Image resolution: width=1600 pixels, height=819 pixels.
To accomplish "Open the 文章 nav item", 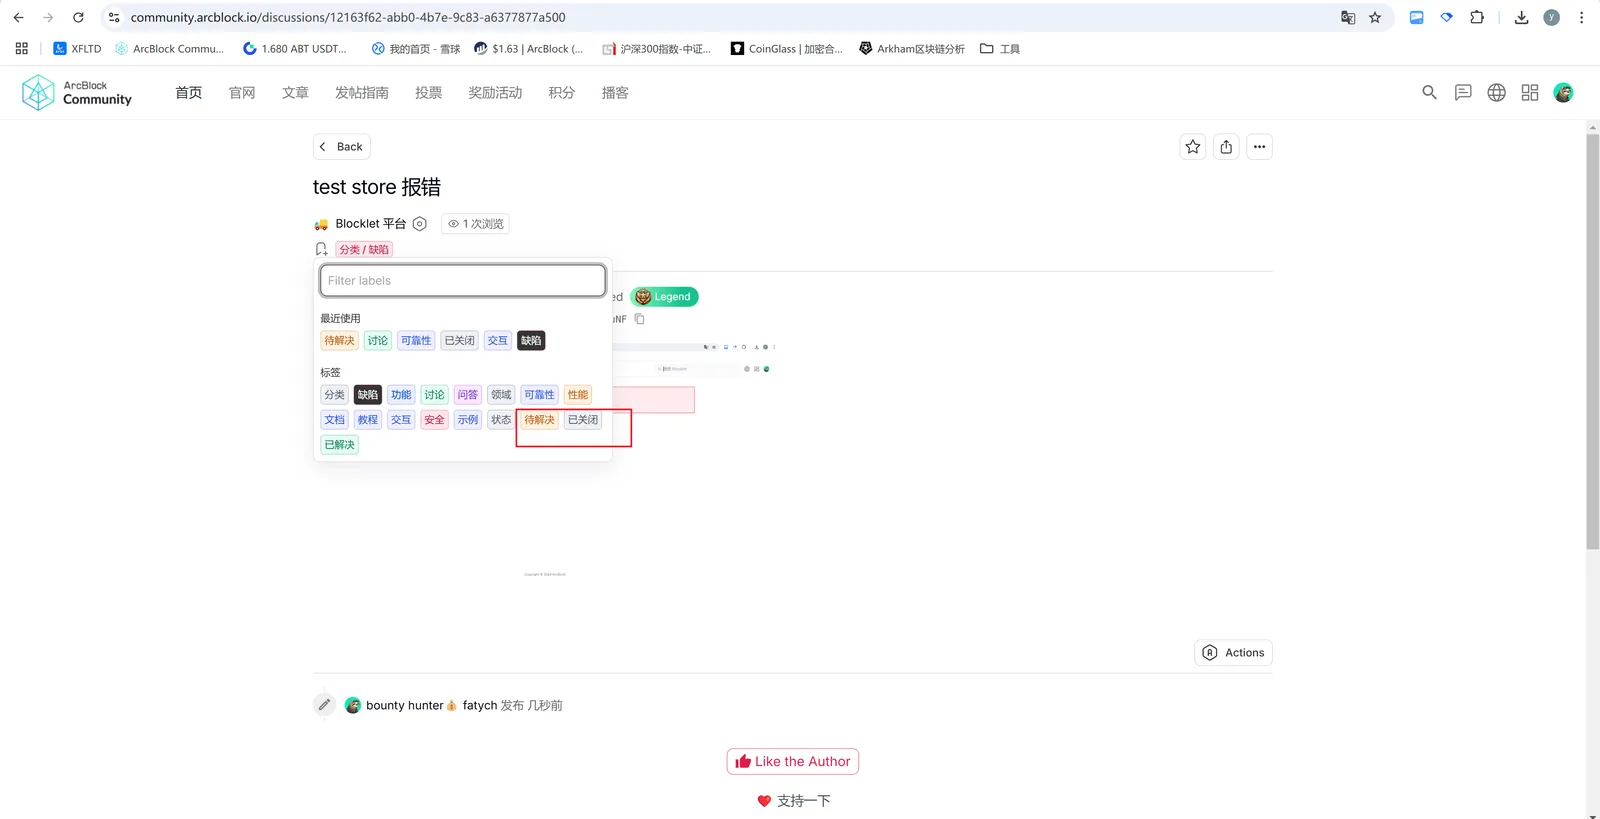I will click(295, 93).
